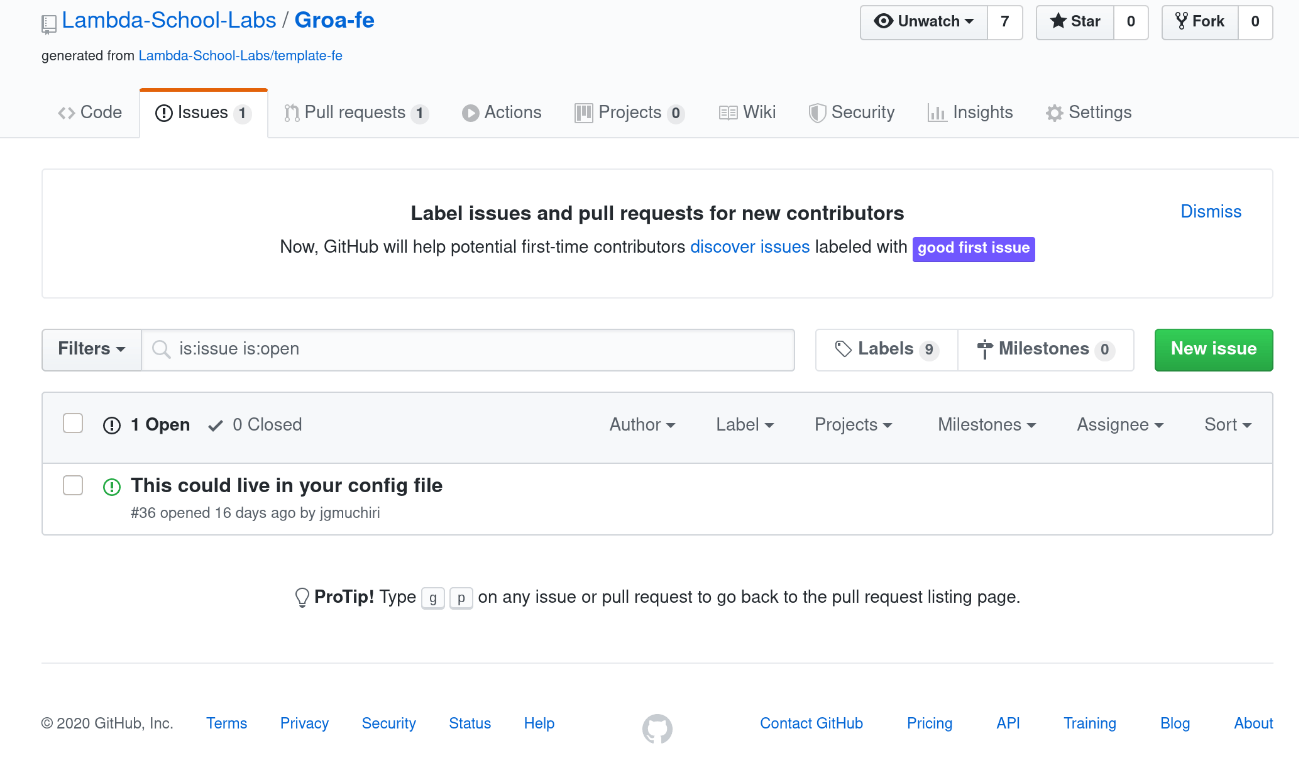Open the Unwatch dropdown
The image size is (1299, 769).
[923, 22]
